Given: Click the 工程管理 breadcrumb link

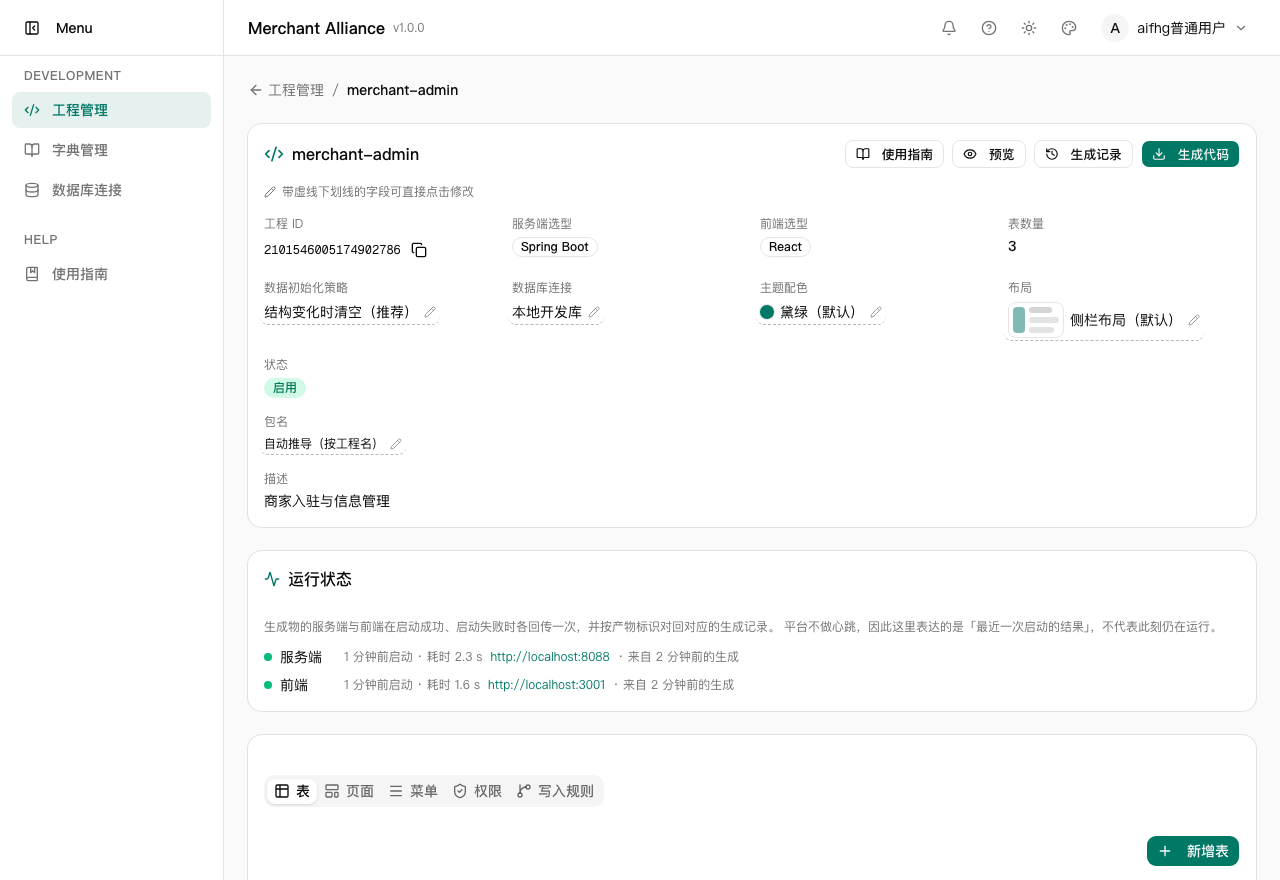Looking at the screenshot, I should pyautogui.click(x=296, y=90).
